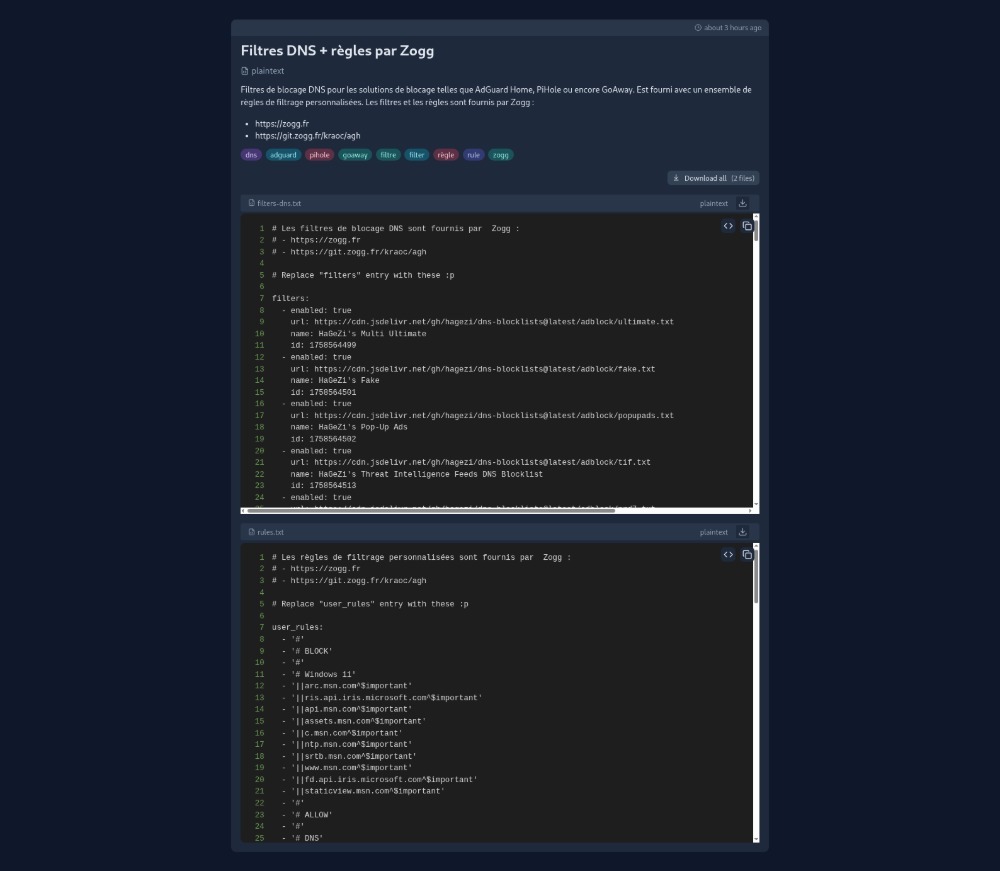
Task: Download the filters-dns.txt file
Action: click(x=743, y=203)
